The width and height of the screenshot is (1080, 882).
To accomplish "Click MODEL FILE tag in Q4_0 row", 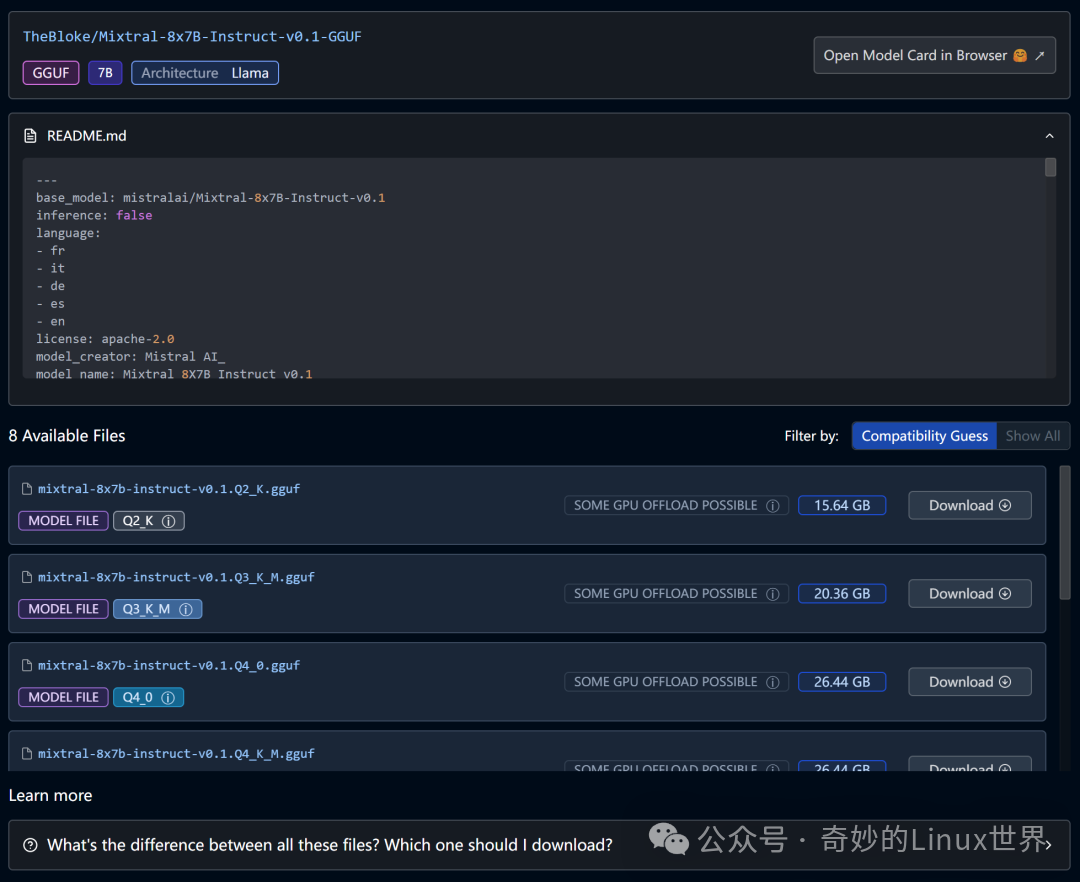I will (x=63, y=697).
